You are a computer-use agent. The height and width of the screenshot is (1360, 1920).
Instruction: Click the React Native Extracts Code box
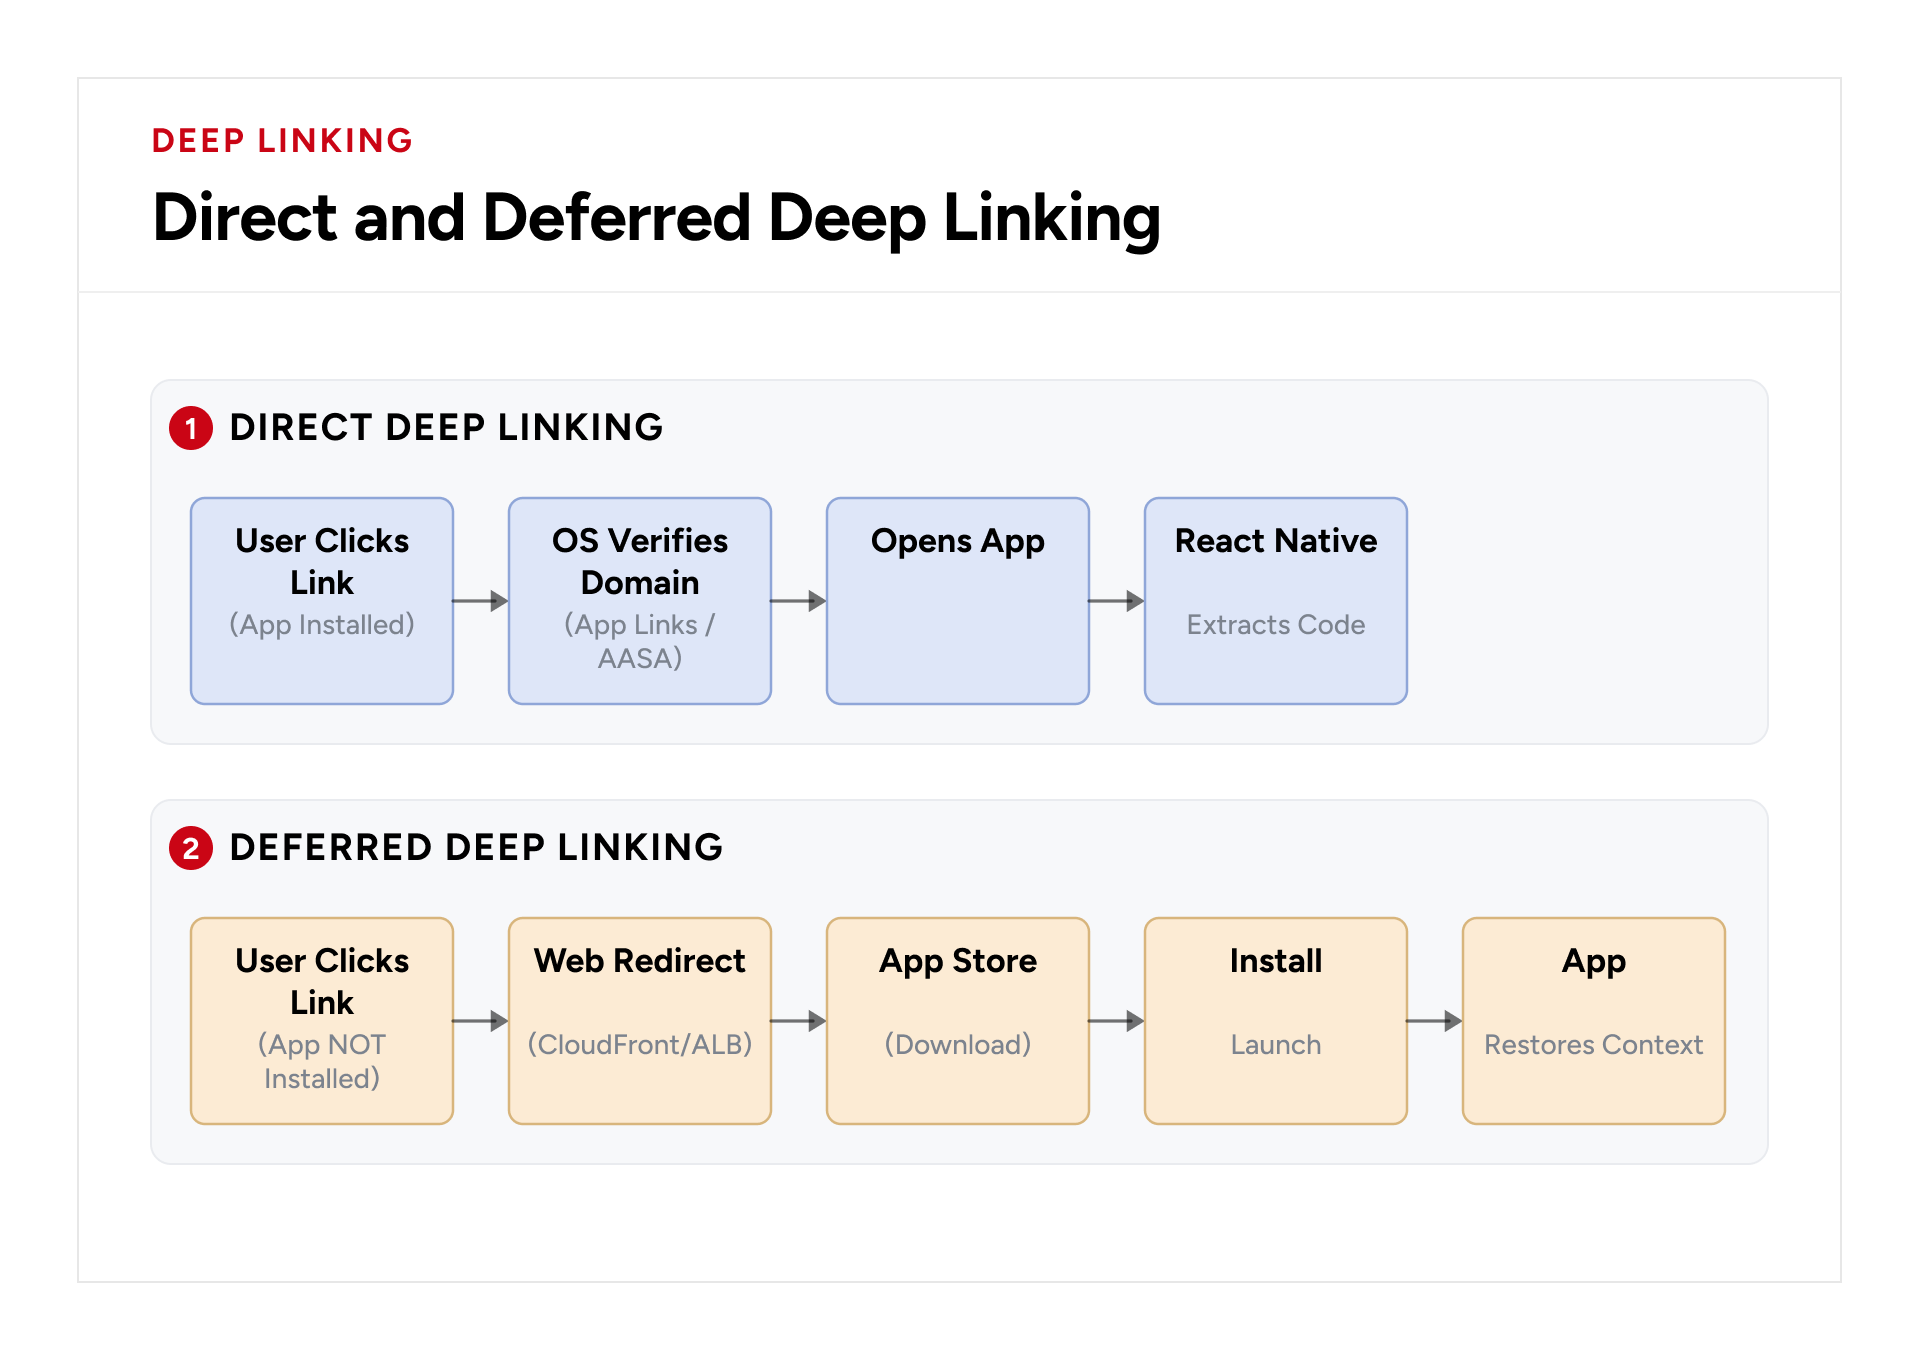point(1276,601)
